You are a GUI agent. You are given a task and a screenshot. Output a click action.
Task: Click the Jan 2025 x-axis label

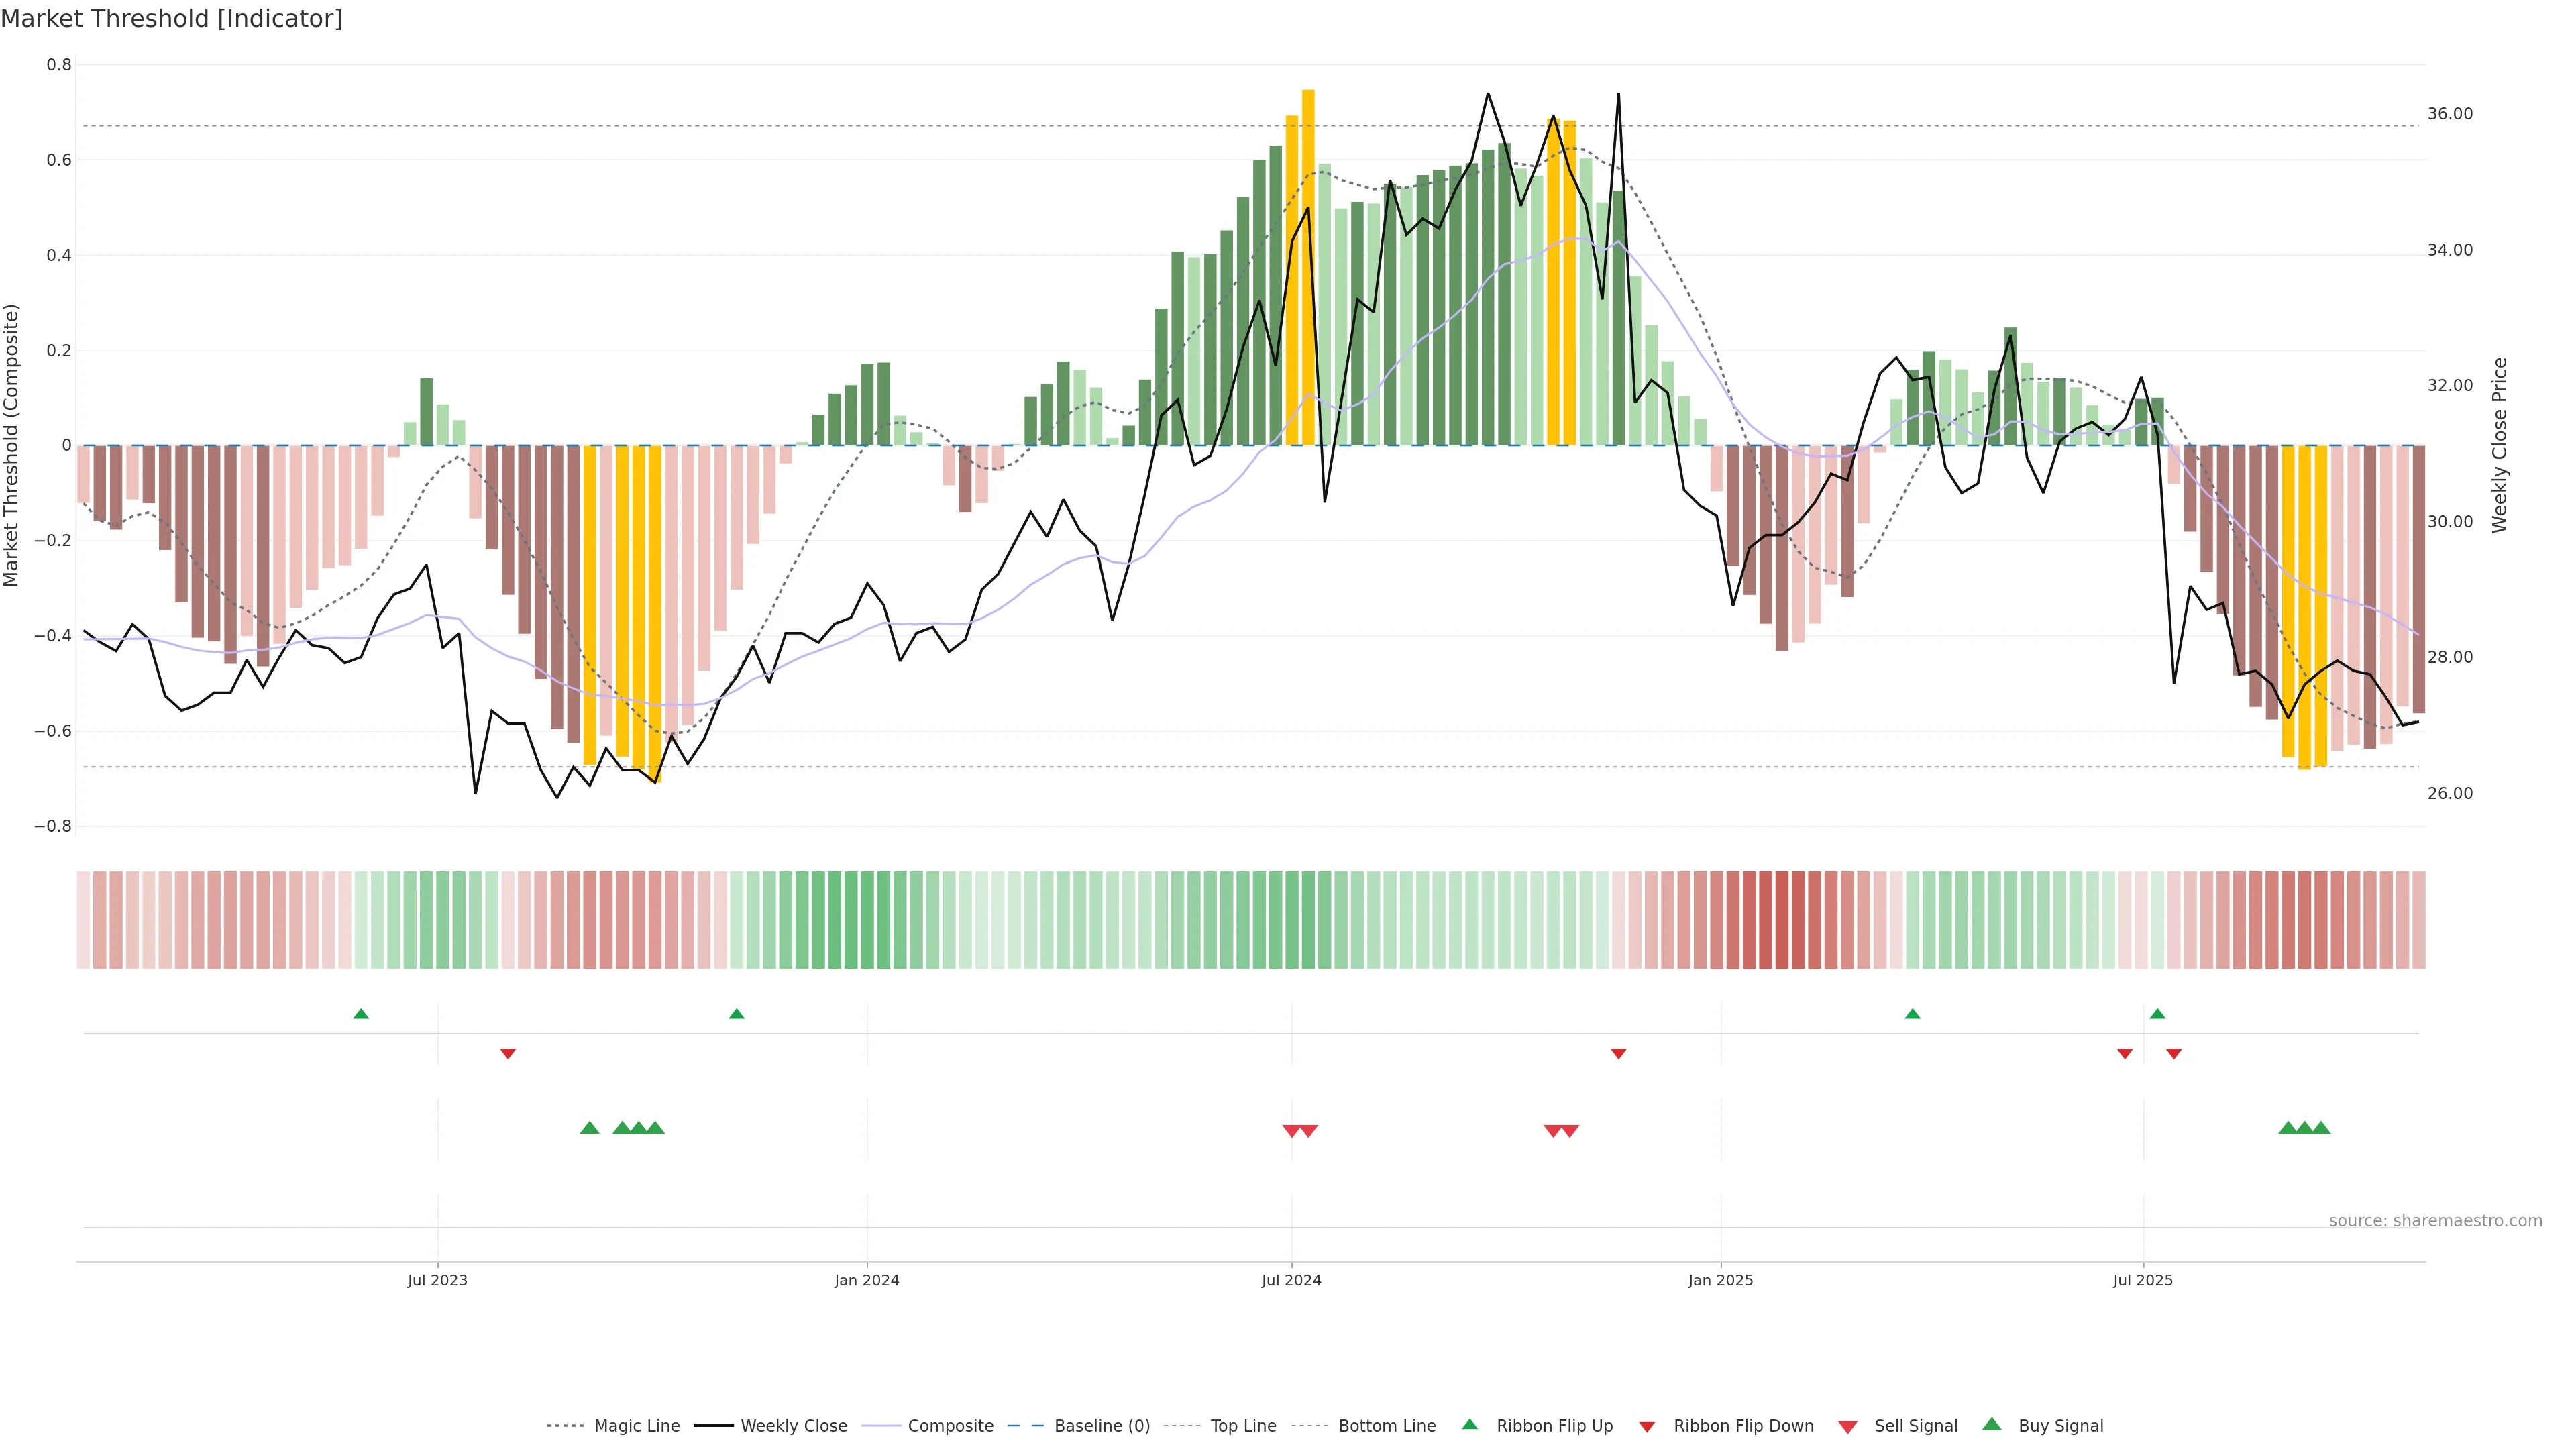click(1720, 1280)
